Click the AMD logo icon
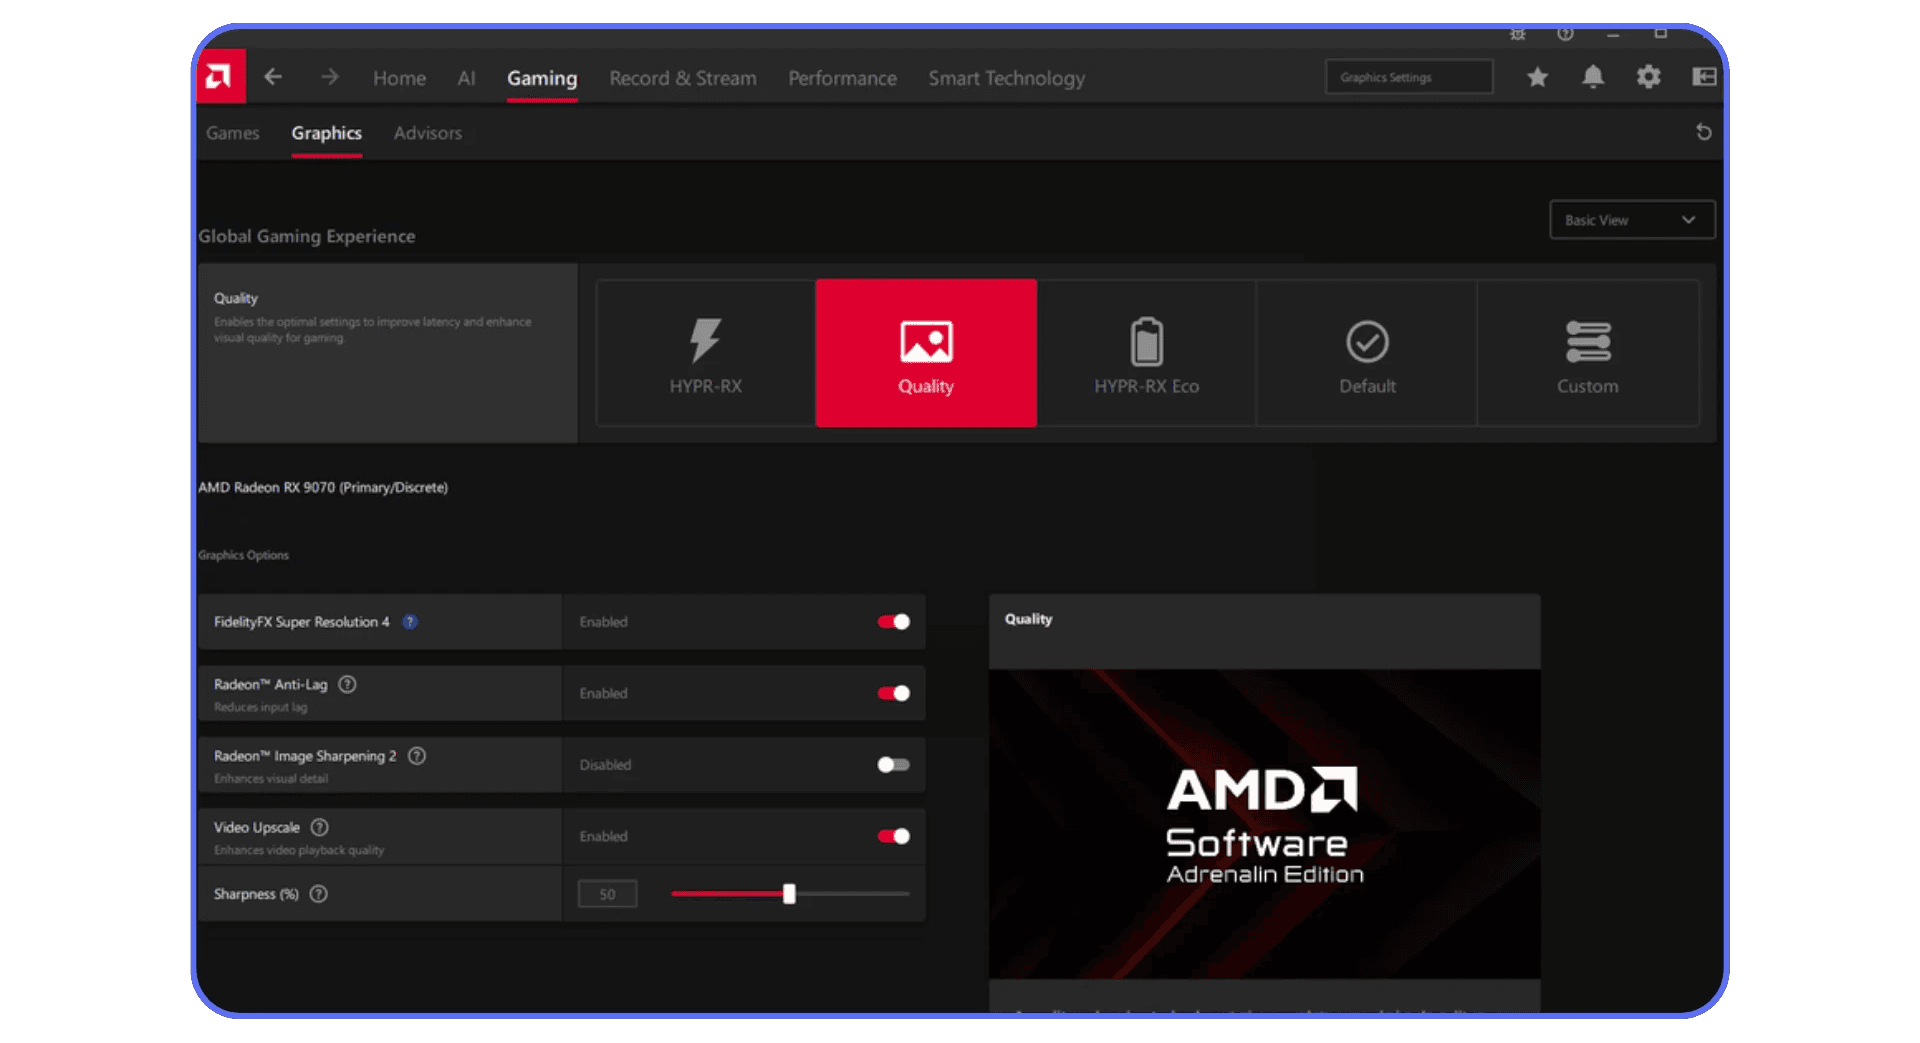The image size is (1920, 1043). pos(220,77)
